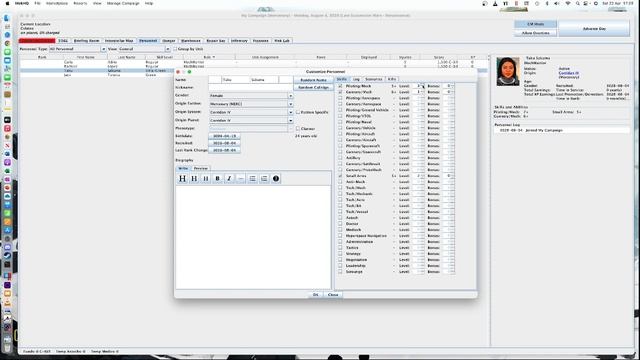Open the Interstellar Map tab

119,41
